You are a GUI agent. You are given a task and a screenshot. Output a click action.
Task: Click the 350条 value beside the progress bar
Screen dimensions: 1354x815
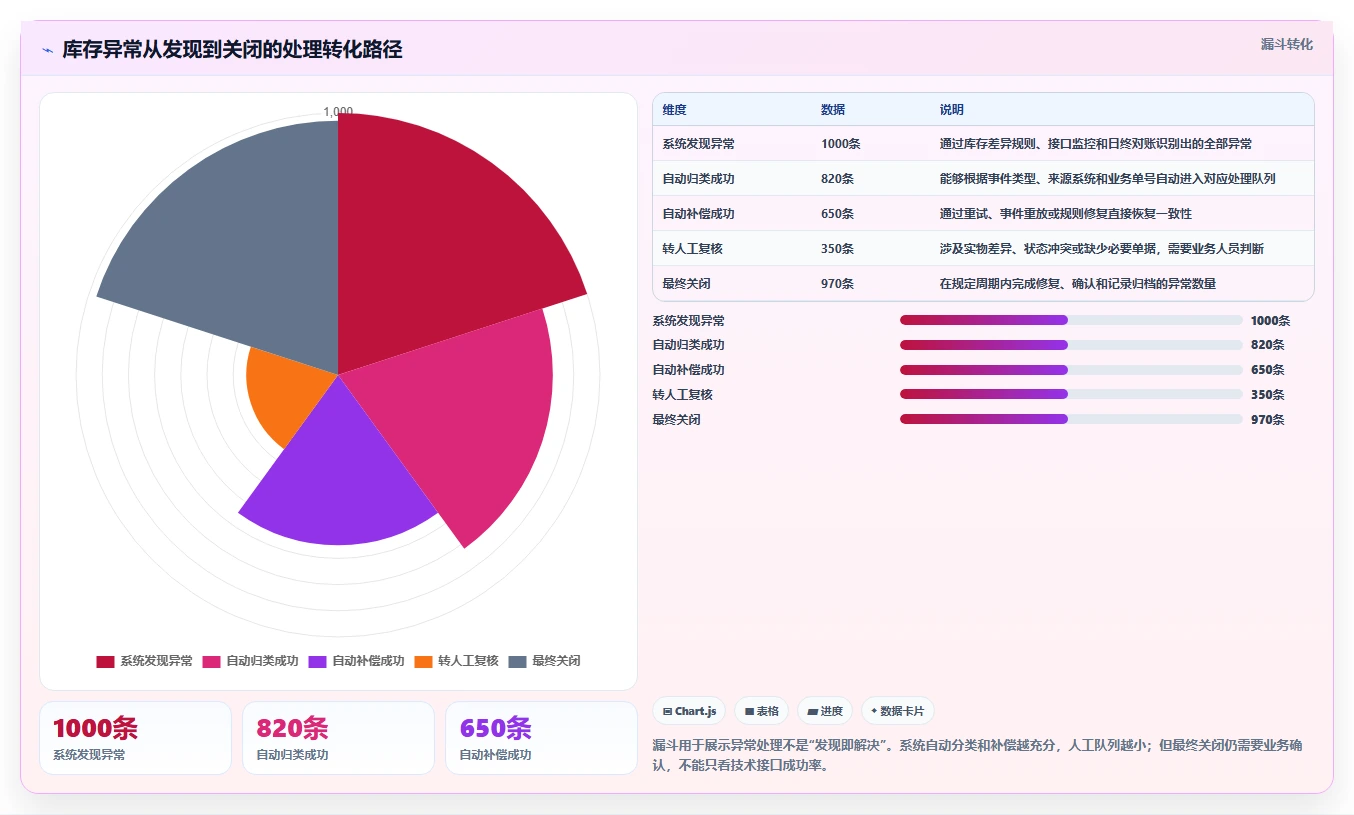tap(1267, 395)
